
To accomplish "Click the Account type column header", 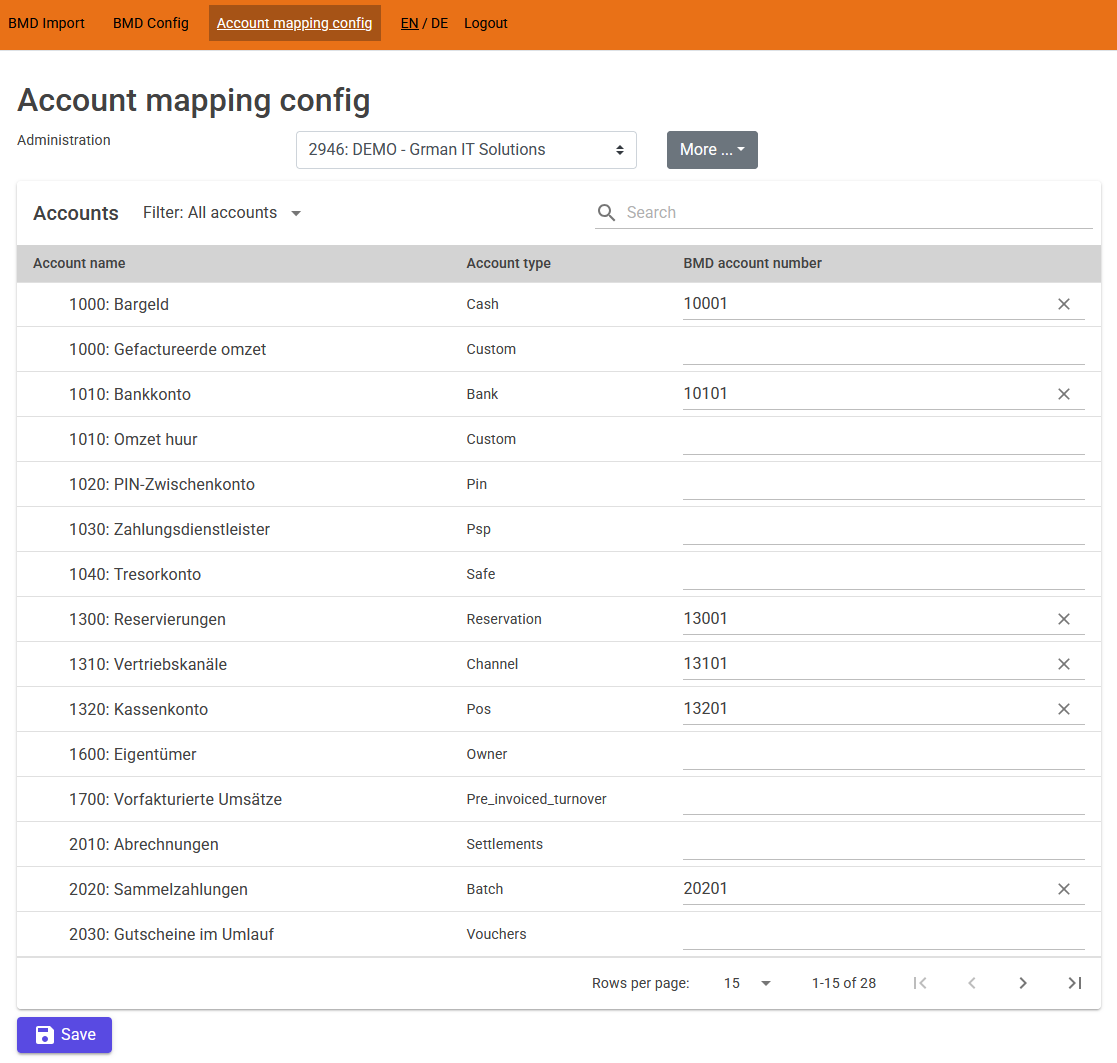I will pyautogui.click(x=508, y=263).
